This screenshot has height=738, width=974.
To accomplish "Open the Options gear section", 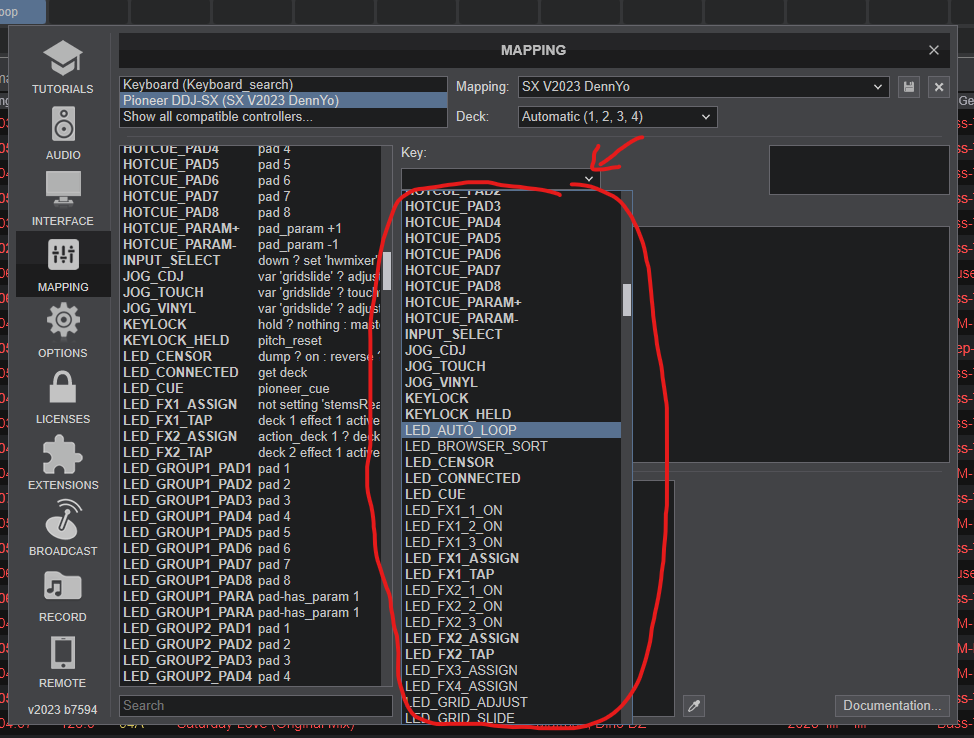I will 63,330.
